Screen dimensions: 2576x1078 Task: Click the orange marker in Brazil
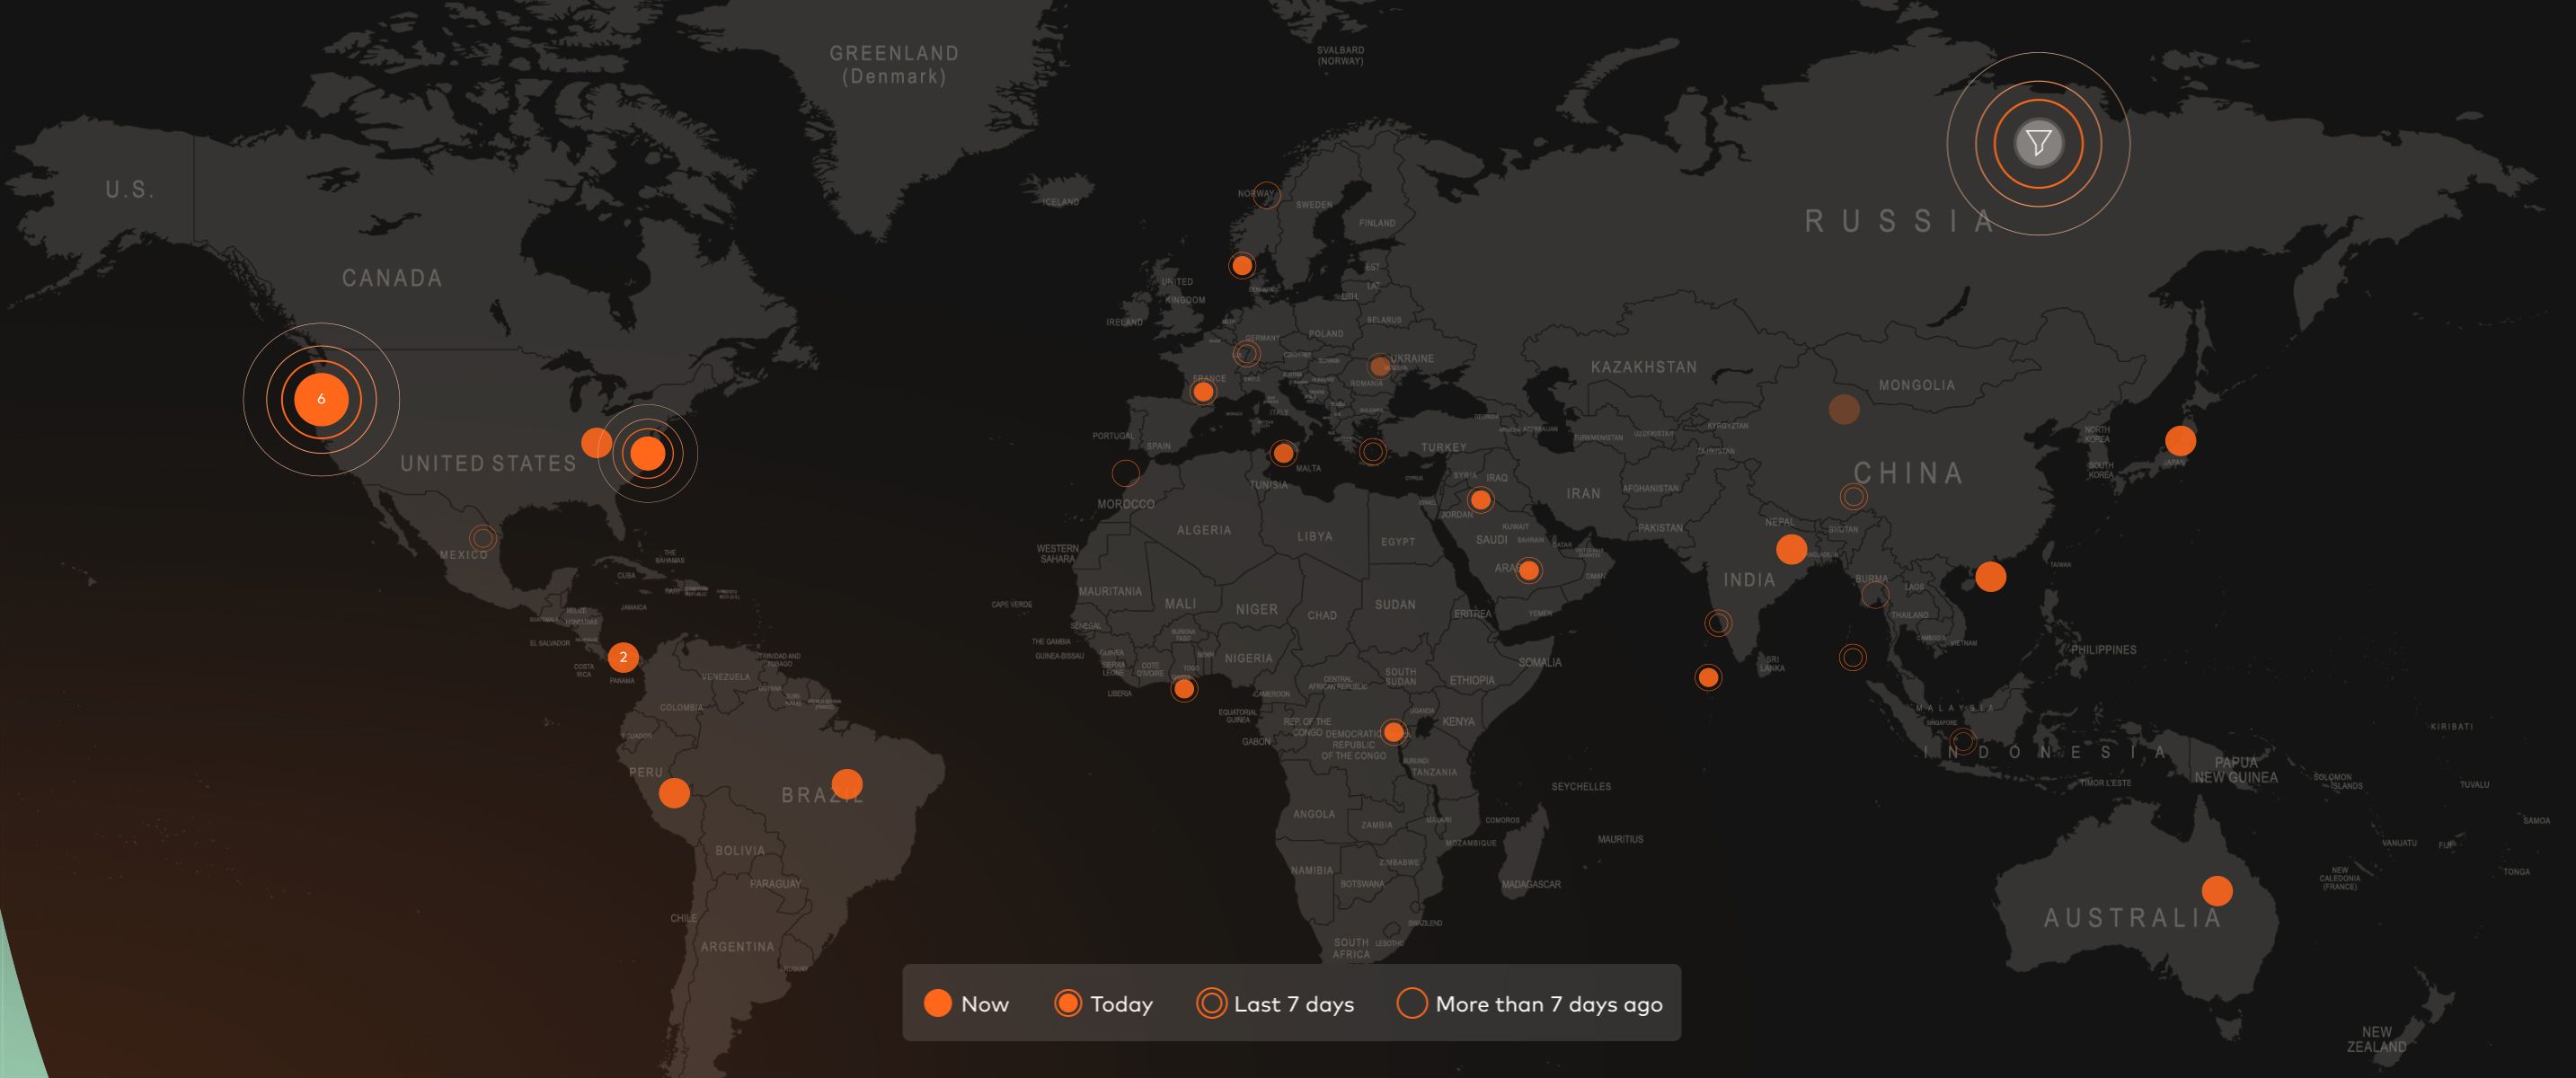point(847,784)
